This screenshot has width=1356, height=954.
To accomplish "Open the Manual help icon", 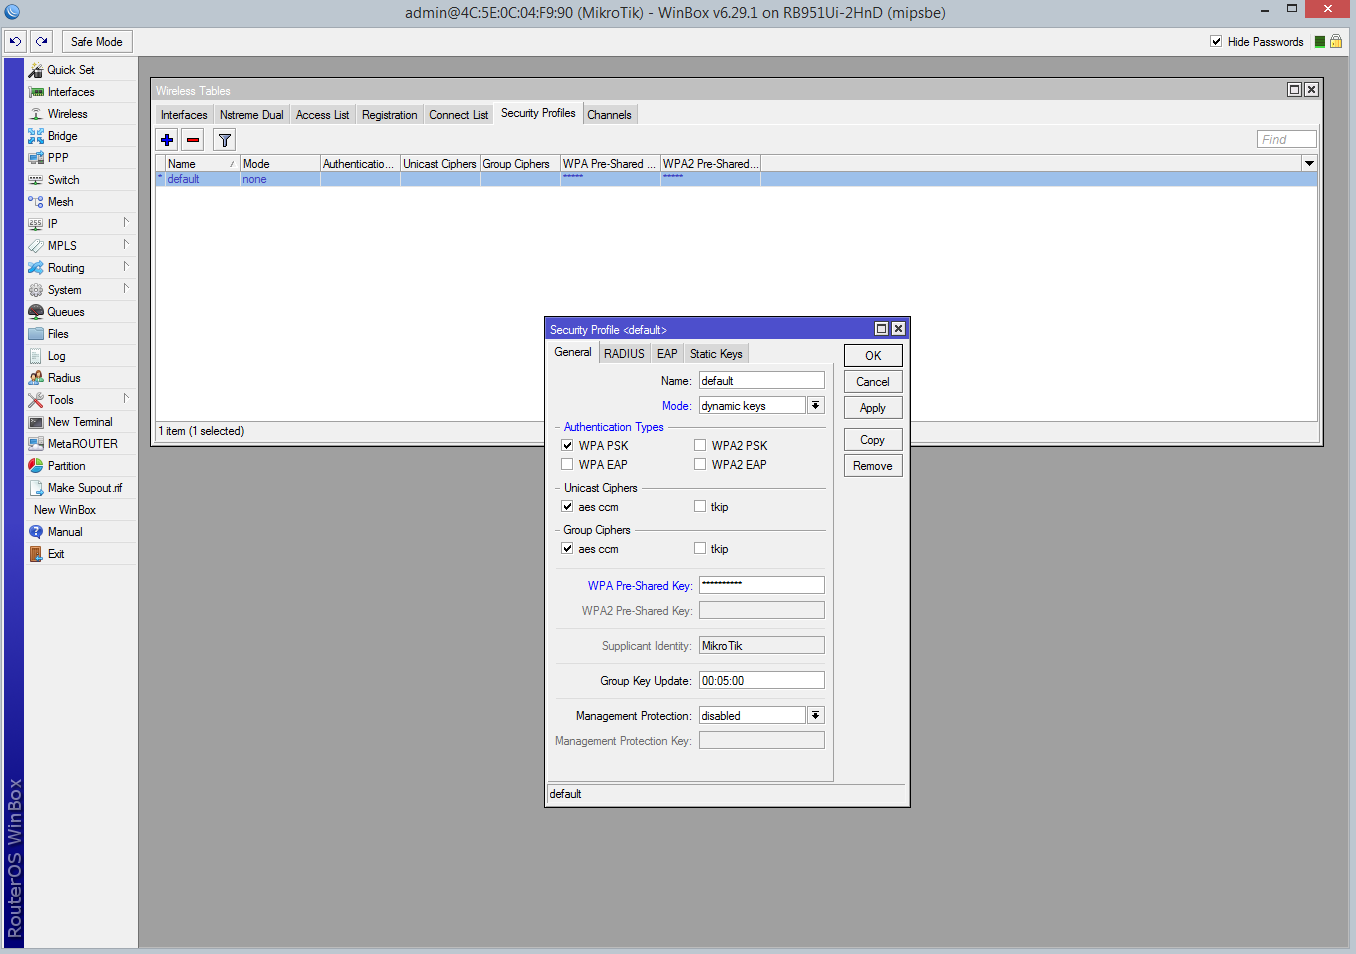I will coord(36,532).
